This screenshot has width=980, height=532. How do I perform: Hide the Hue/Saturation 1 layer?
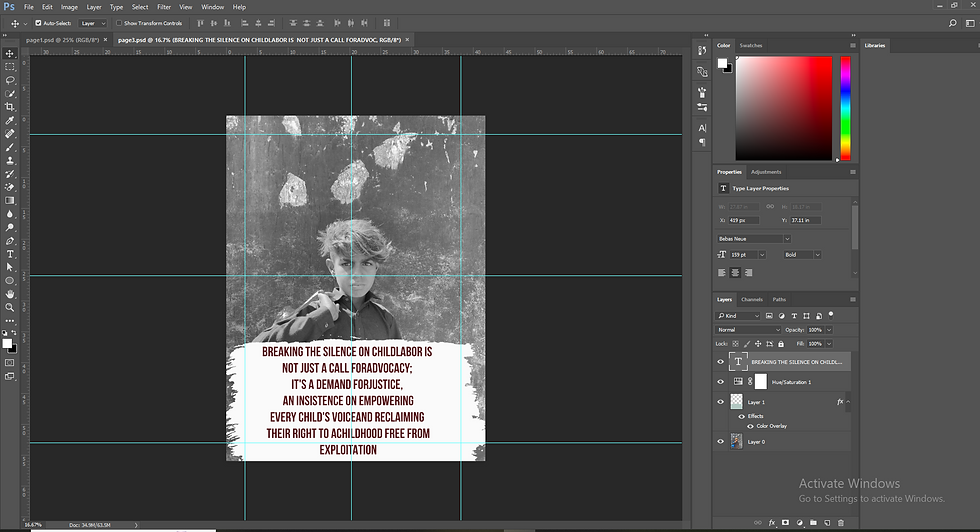point(720,382)
